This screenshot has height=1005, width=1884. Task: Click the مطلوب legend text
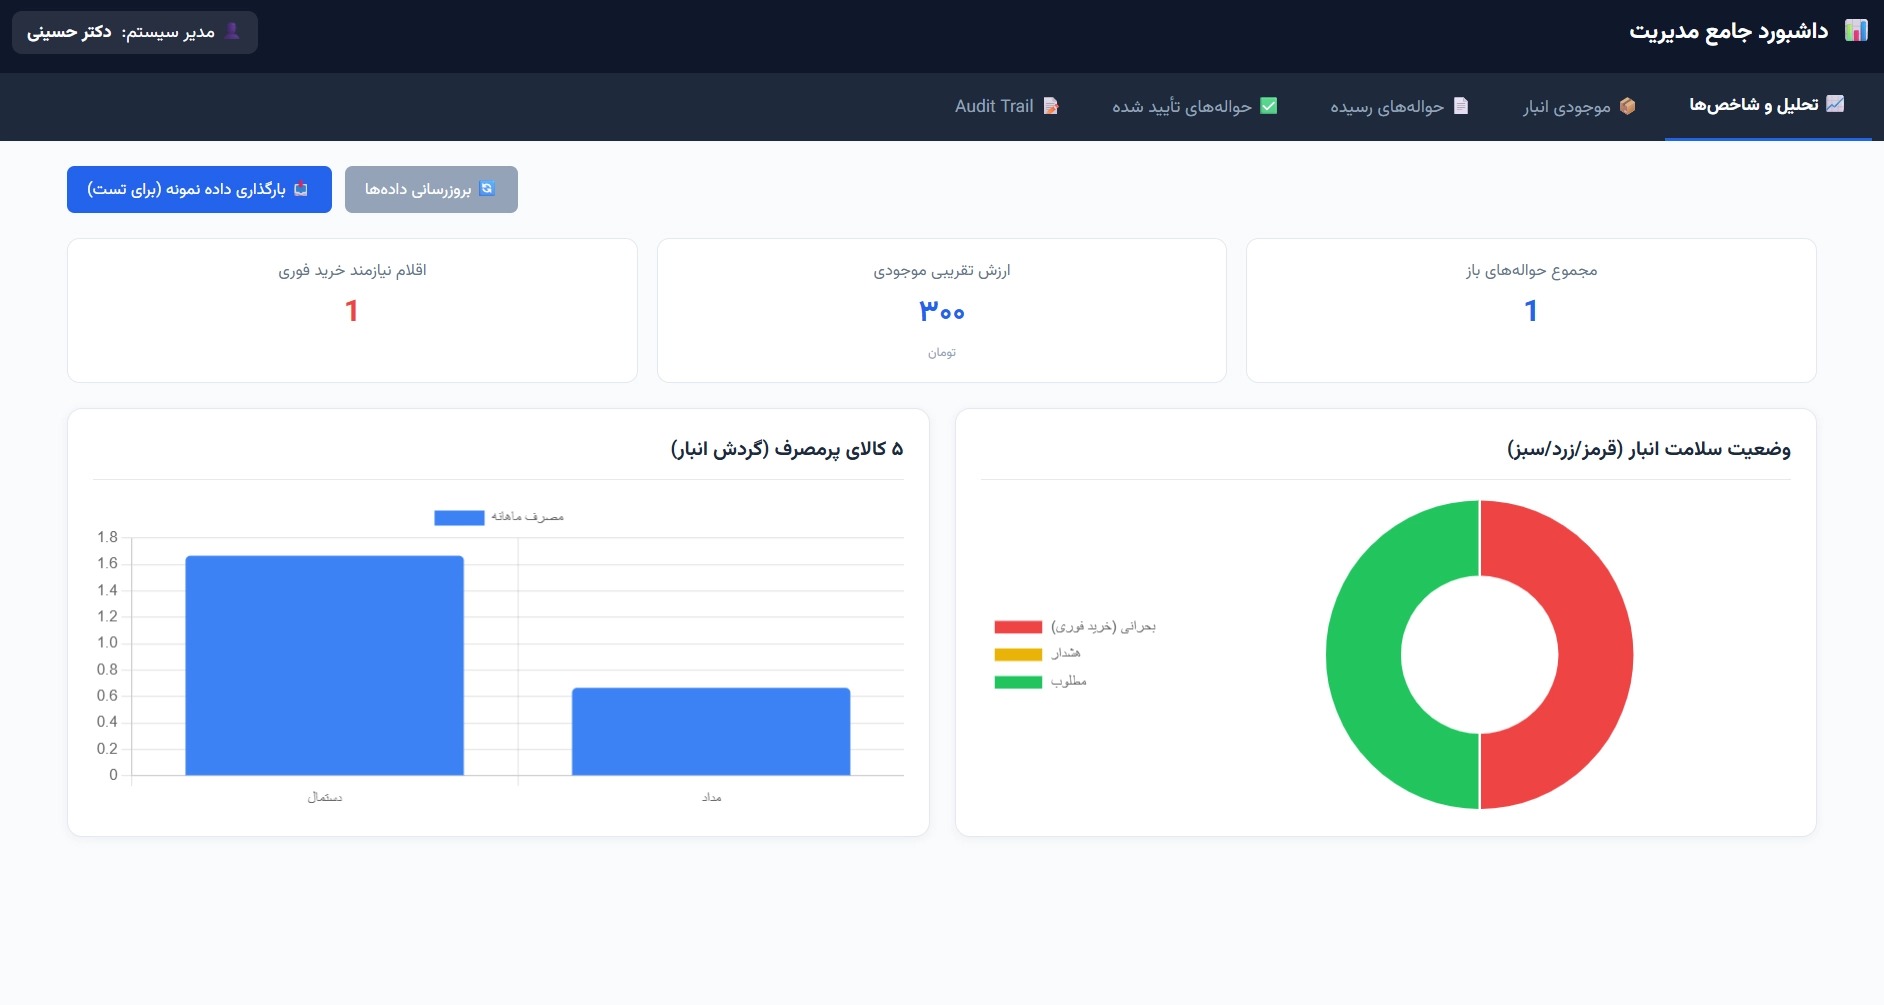coord(1068,681)
